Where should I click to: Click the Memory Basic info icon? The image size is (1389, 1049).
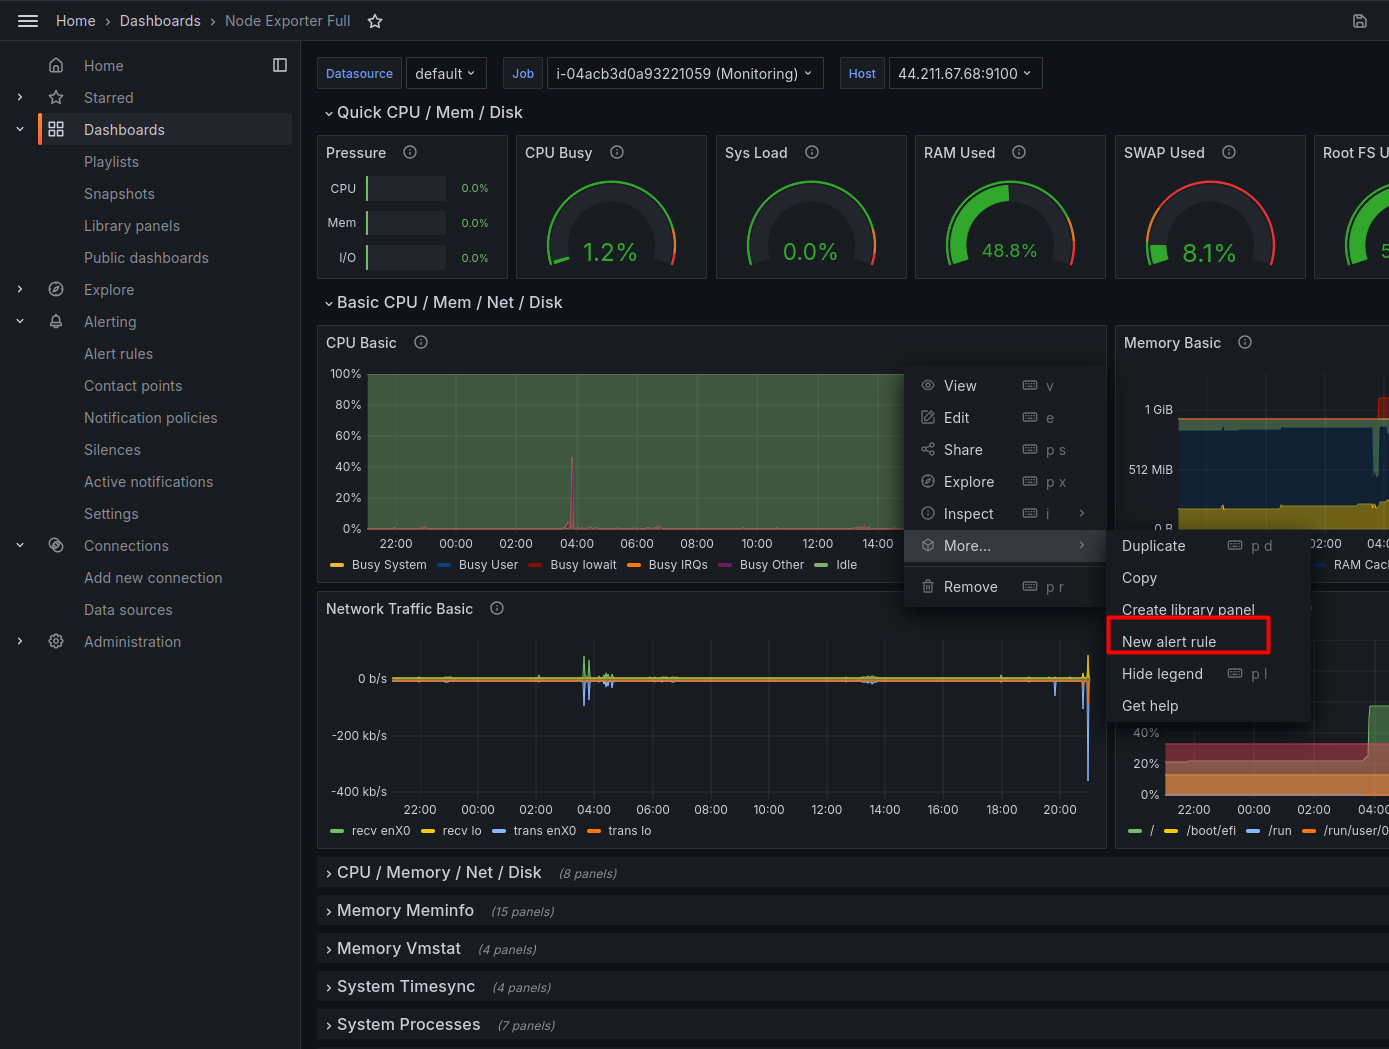[x=1245, y=342]
